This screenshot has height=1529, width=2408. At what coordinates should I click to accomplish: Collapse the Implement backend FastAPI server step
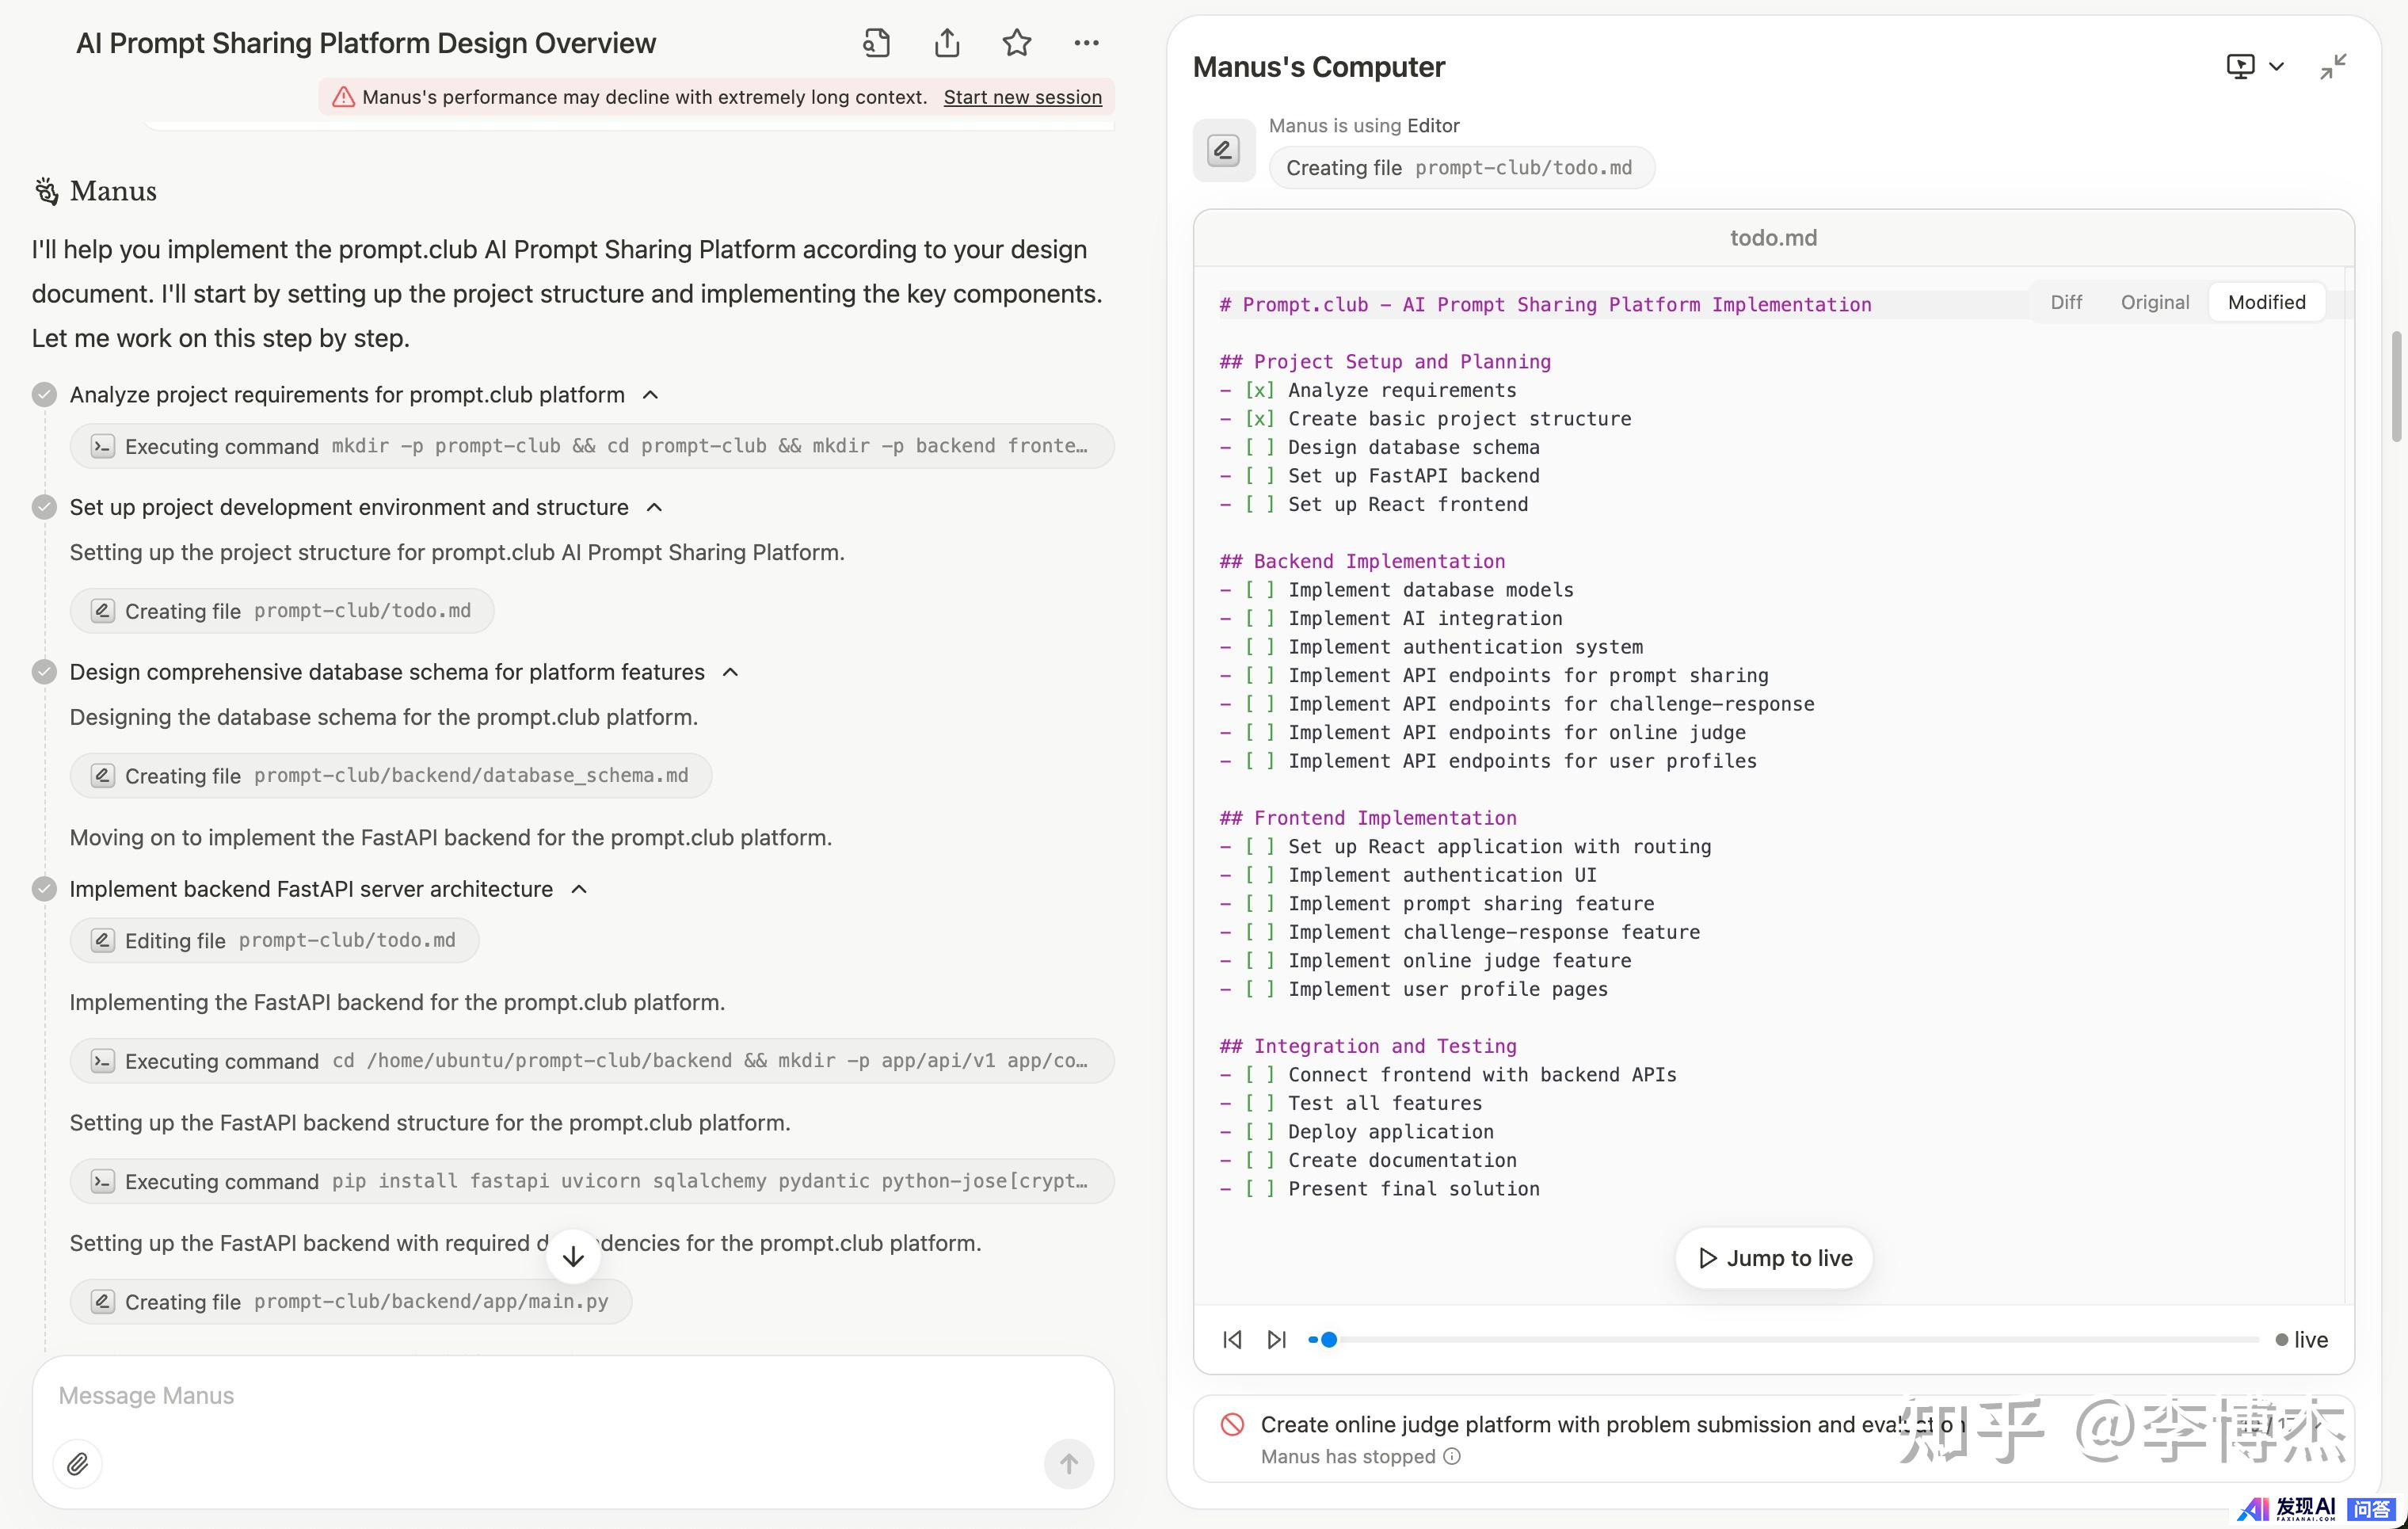[579, 889]
